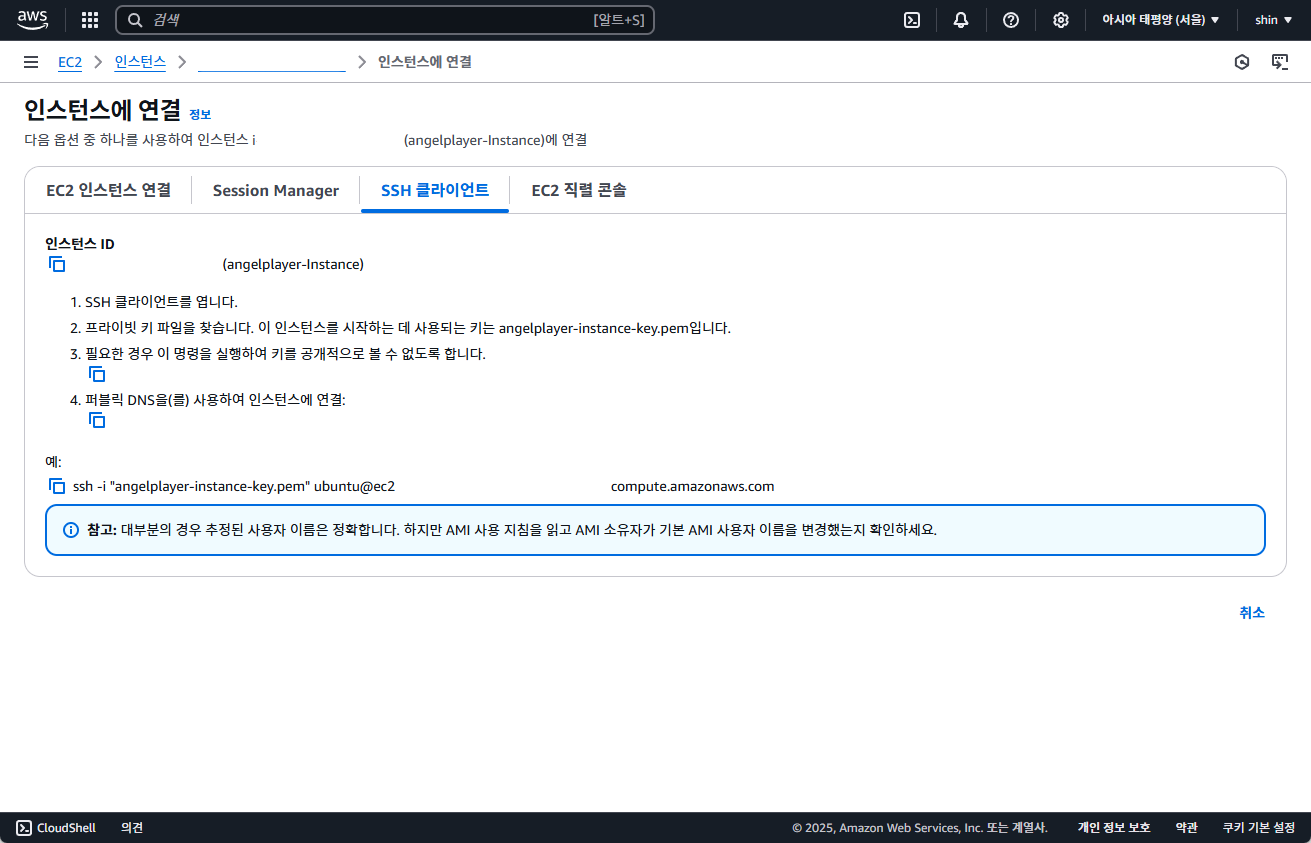
Task: Open the notifications bell
Action: pyautogui.click(x=961, y=20)
